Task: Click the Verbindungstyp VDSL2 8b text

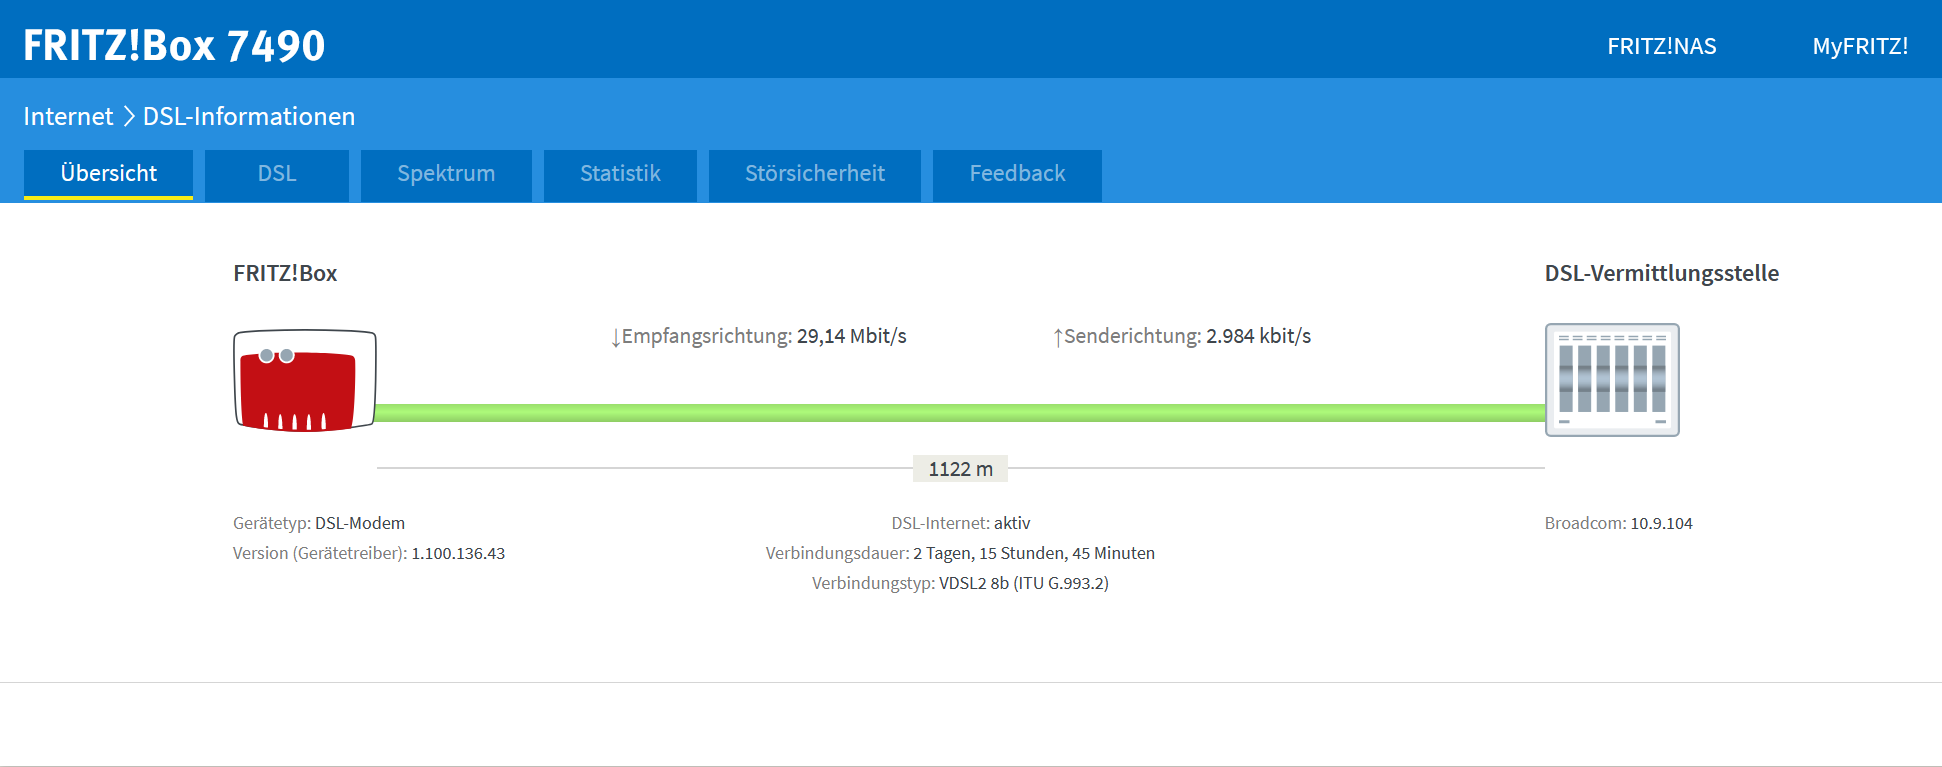Action: [x=960, y=583]
